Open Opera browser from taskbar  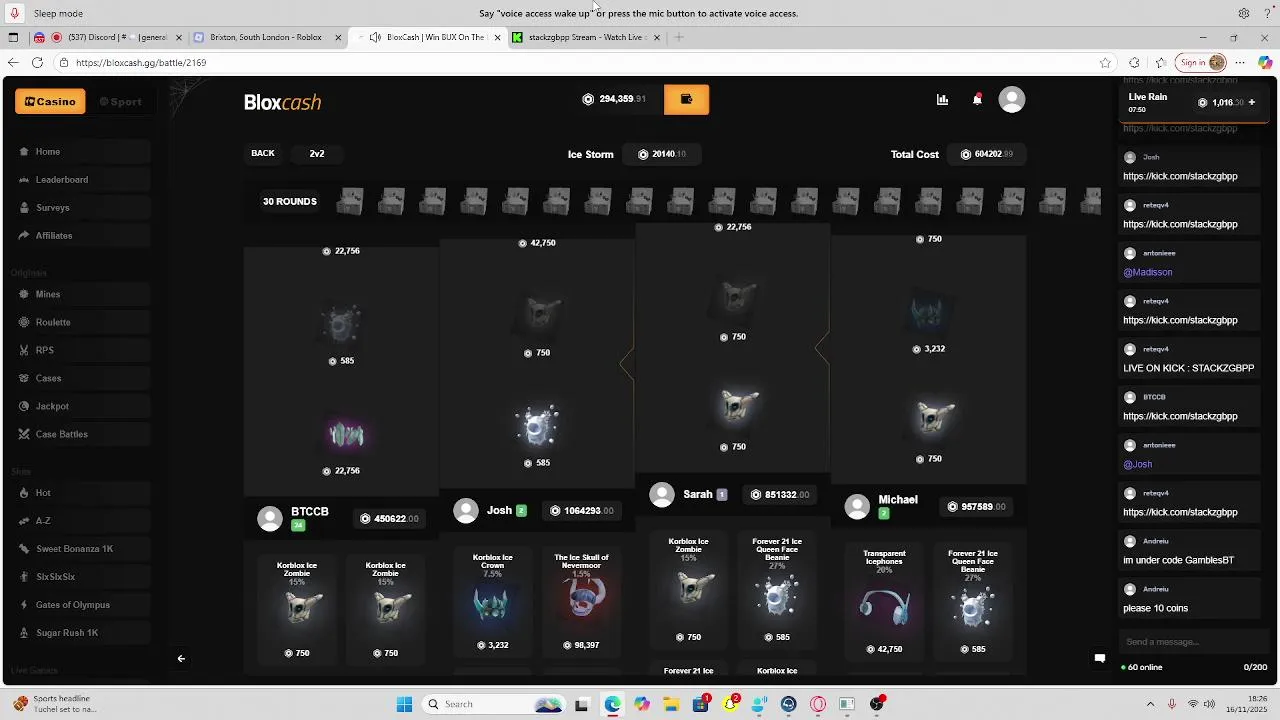click(818, 704)
